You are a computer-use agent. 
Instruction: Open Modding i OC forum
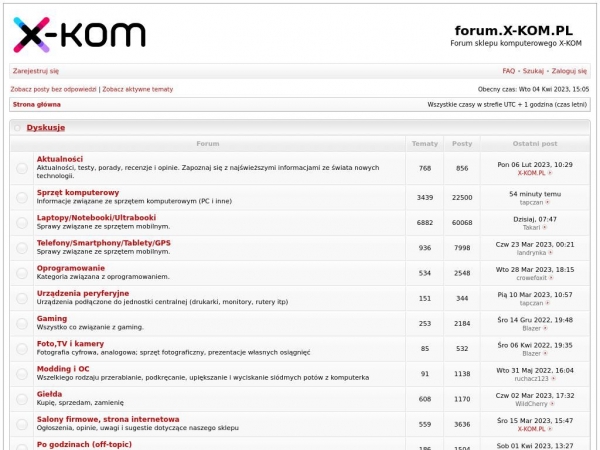[63, 369]
